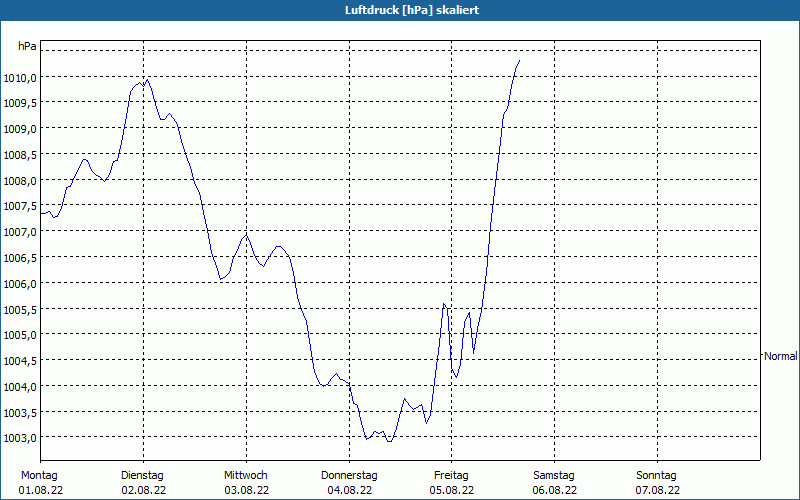Click the date 05.08.22
The image size is (800, 500).
[x=452, y=491]
